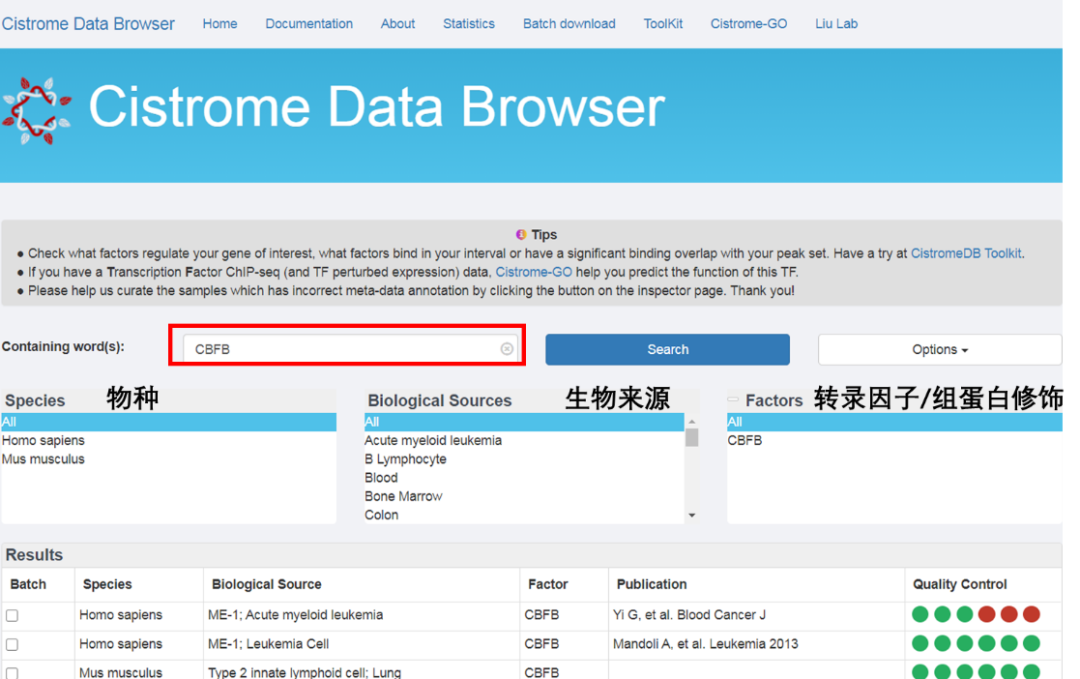
Task: Open the Documentation page
Action: [x=309, y=23]
